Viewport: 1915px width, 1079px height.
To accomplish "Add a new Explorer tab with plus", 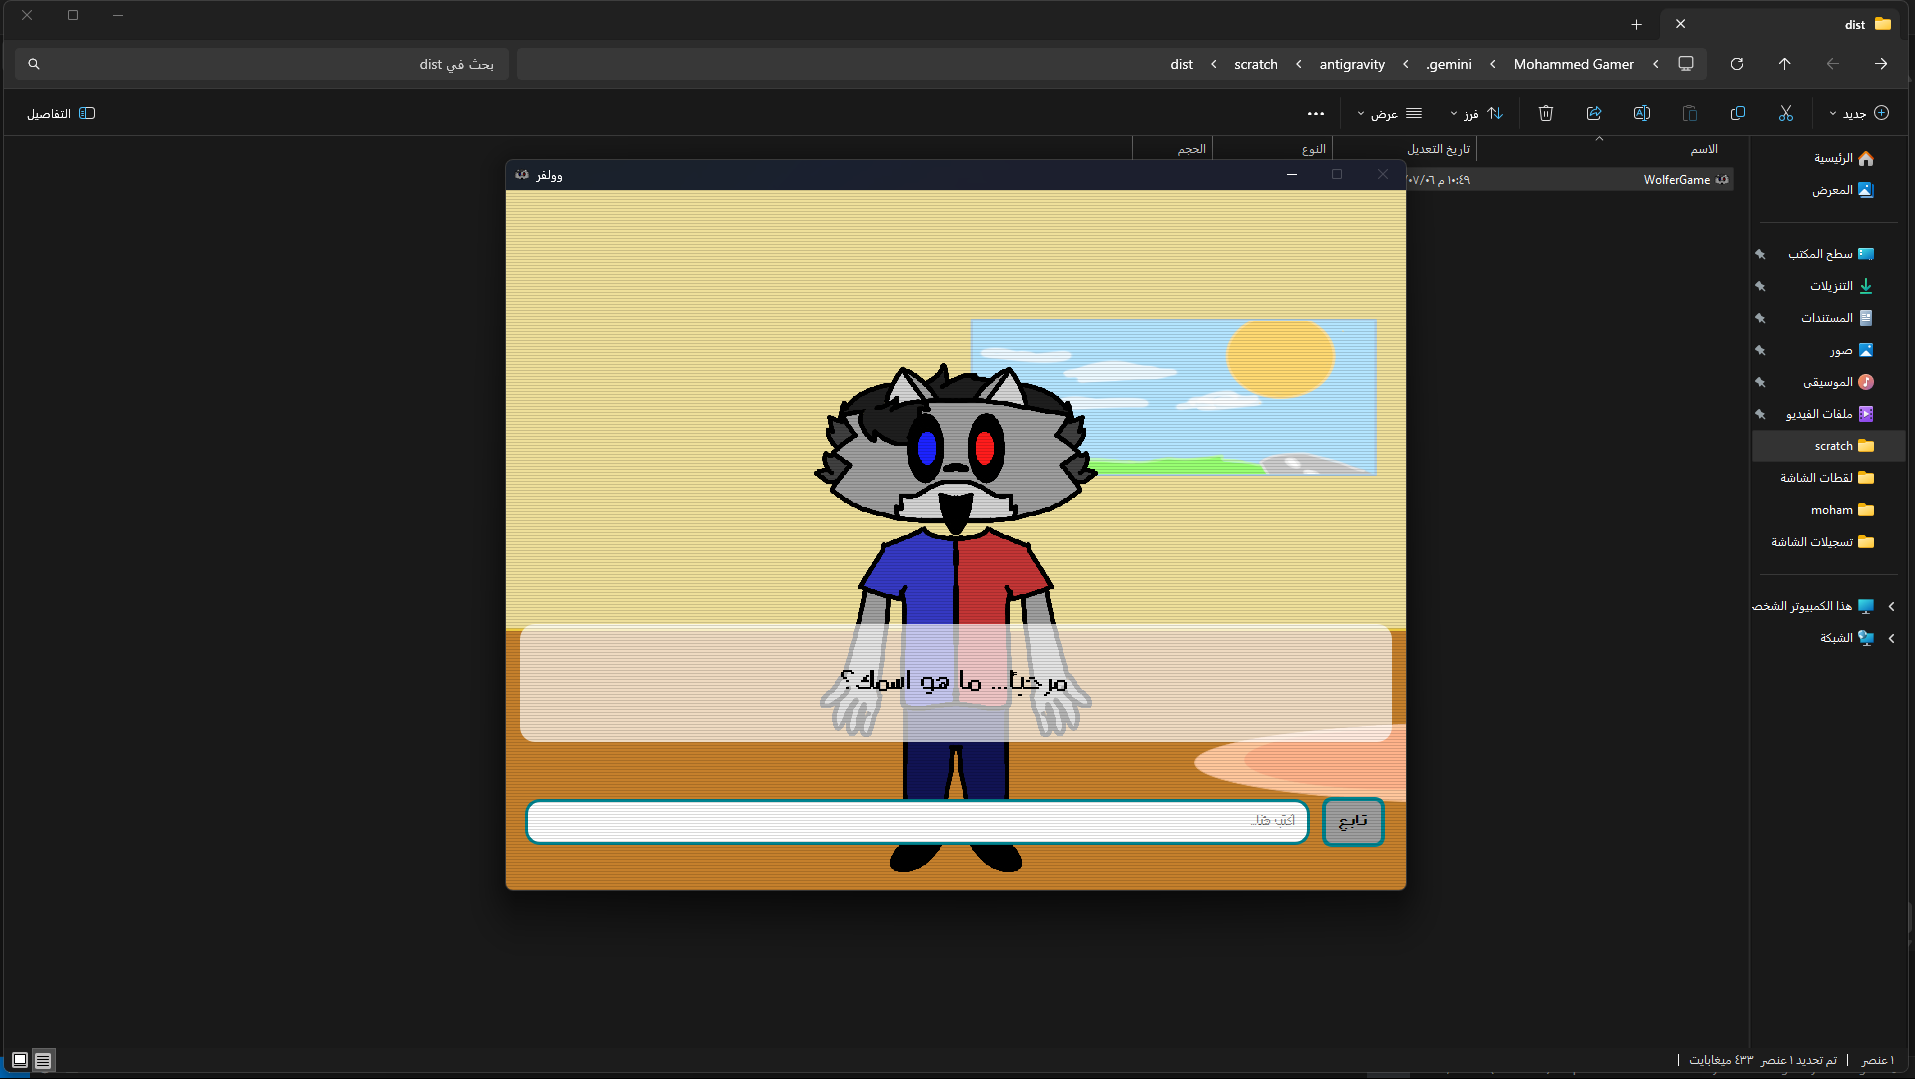I will click(x=1636, y=24).
